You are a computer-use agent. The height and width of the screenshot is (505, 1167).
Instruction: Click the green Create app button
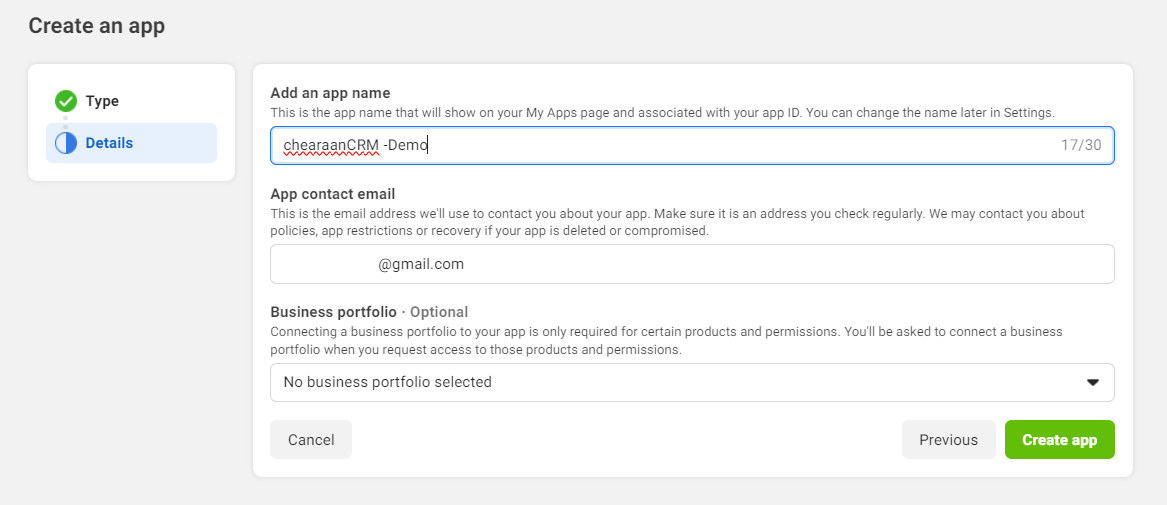pos(1059,440)
